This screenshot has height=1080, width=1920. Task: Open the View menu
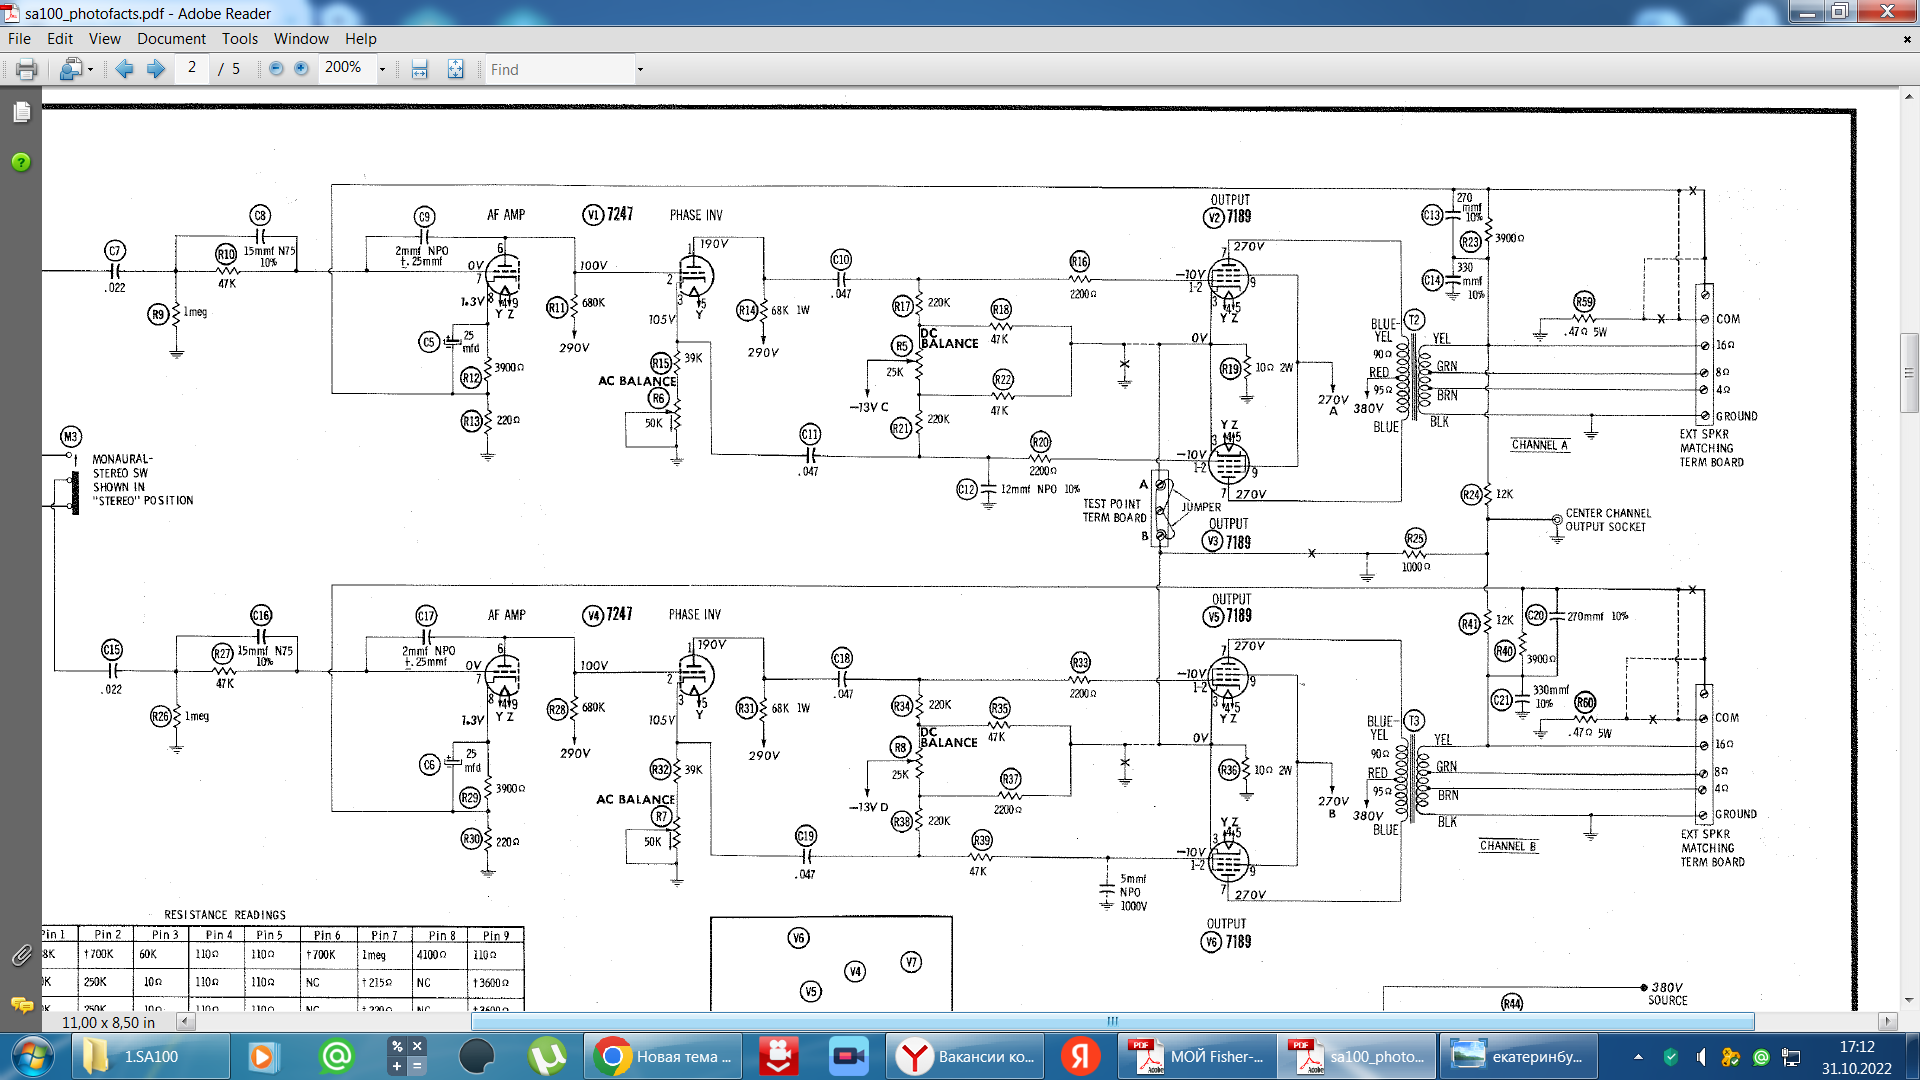pos(105,39)
